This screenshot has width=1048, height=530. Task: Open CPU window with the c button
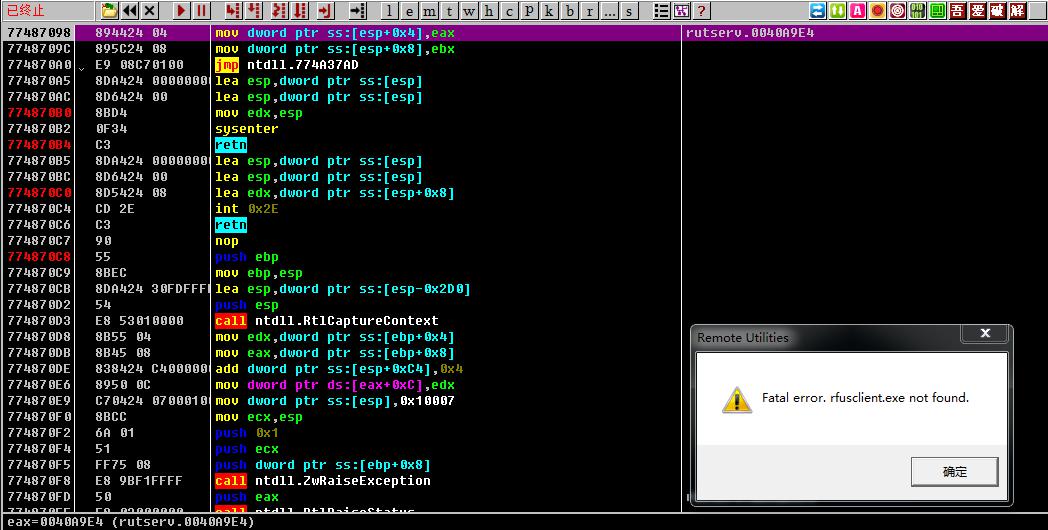click(510, 11)
